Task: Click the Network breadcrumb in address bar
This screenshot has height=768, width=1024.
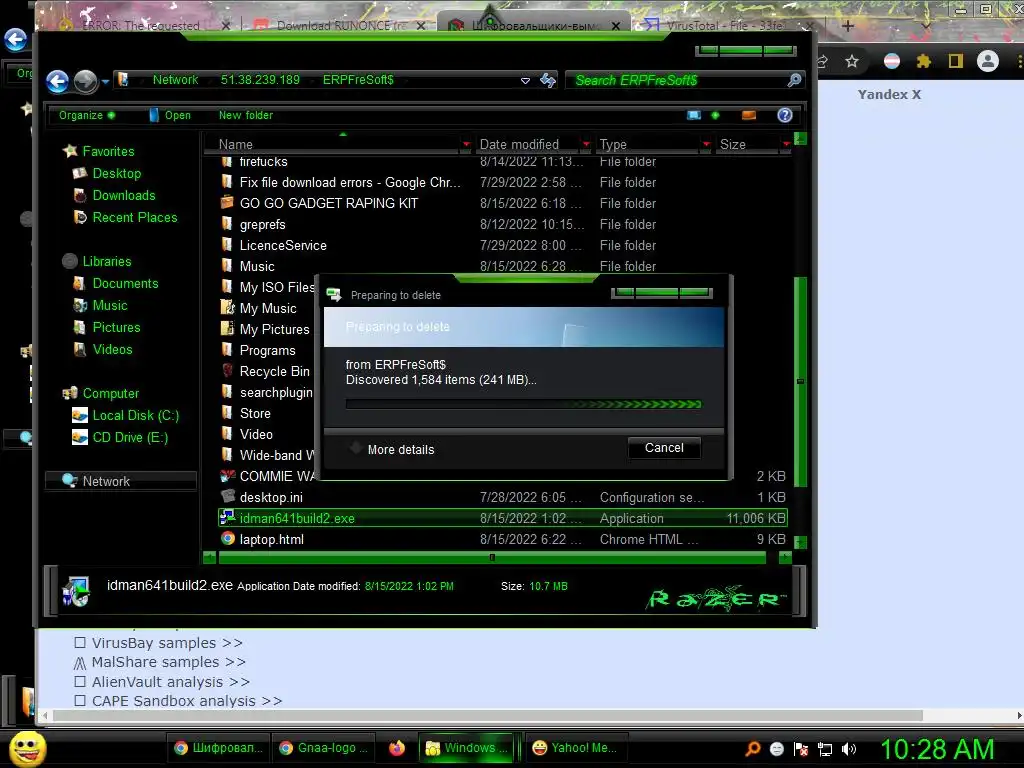Action: click(175, 80)
